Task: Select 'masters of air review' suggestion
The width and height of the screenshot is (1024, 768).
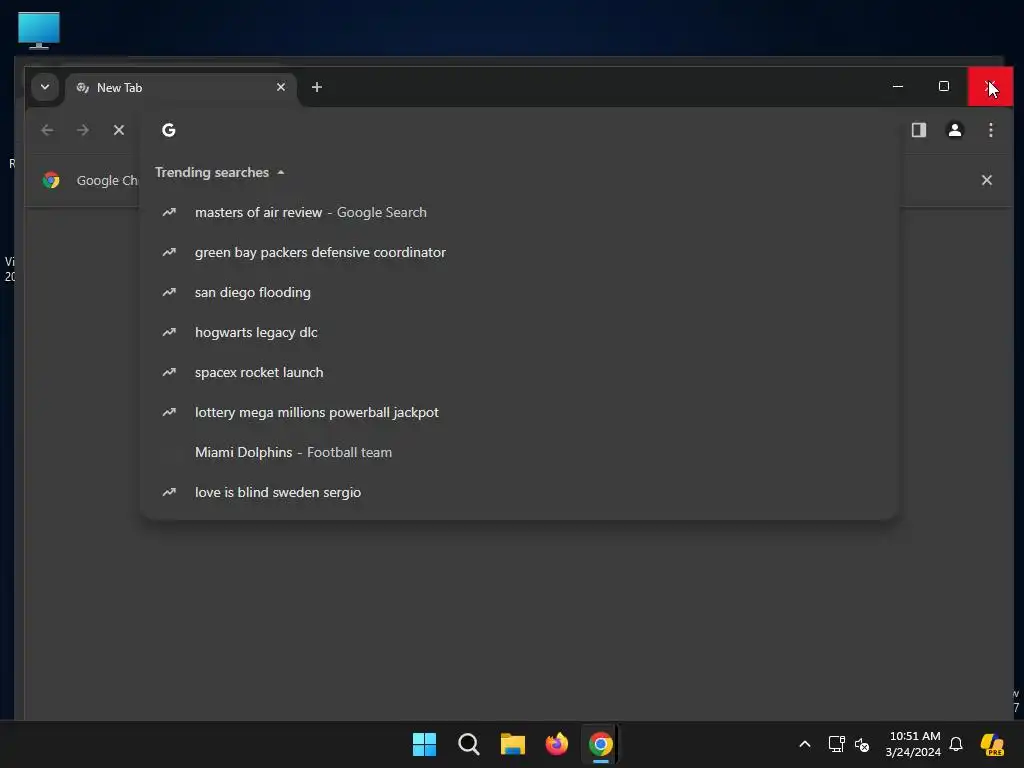Action: [519, 212]
